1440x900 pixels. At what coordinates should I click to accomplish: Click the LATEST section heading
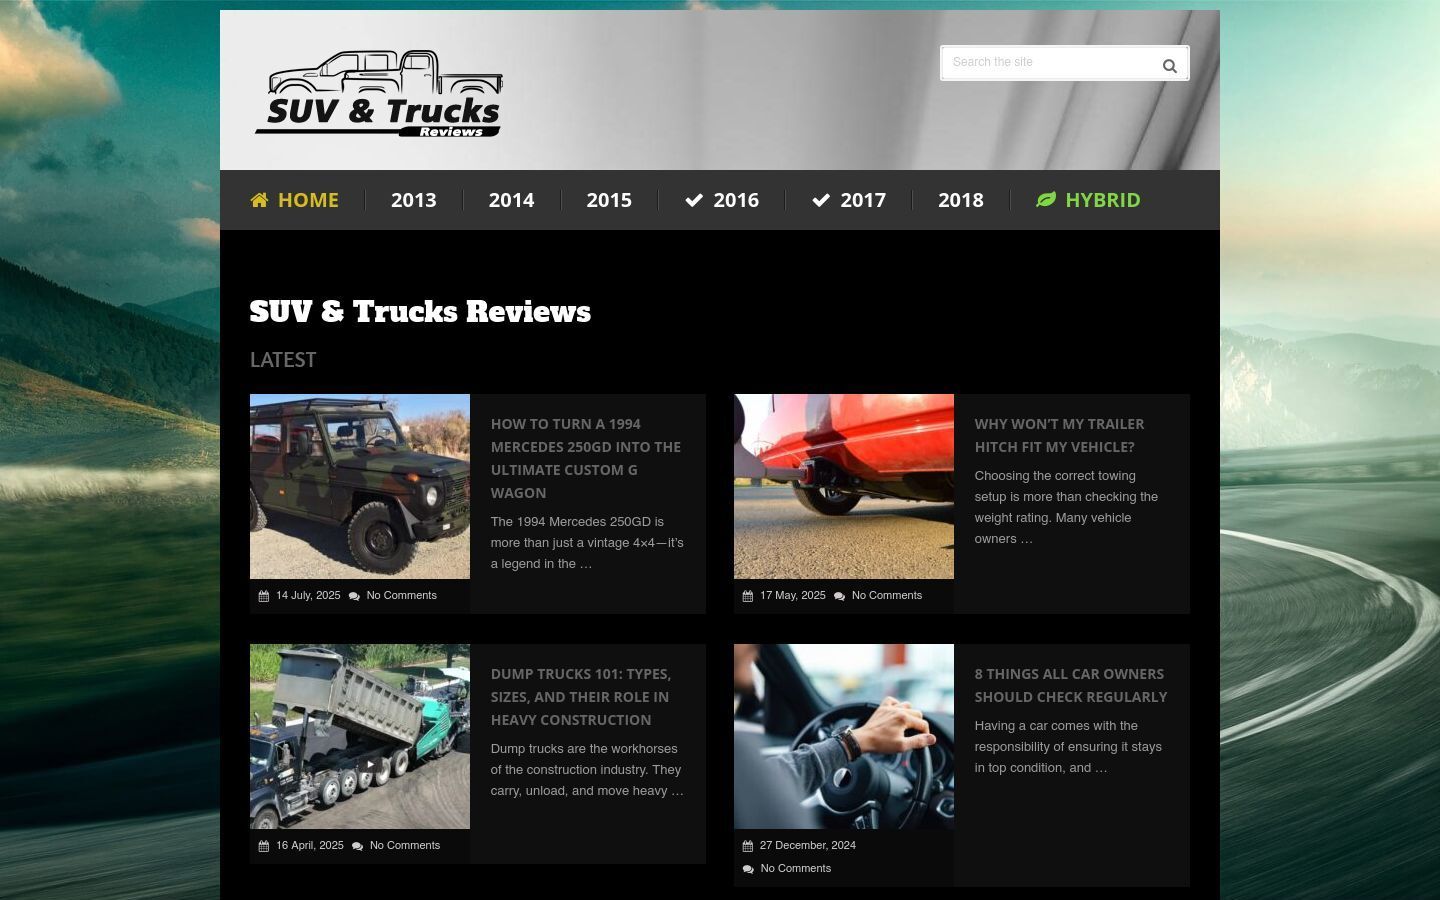[x=283, y=360]
